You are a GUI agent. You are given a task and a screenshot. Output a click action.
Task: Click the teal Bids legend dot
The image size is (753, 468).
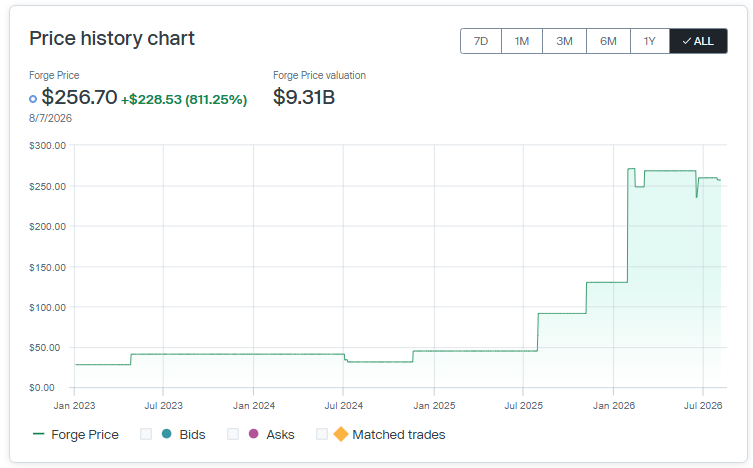click(167, 434)
